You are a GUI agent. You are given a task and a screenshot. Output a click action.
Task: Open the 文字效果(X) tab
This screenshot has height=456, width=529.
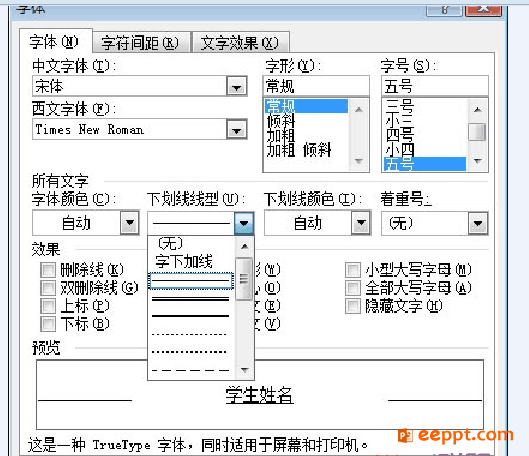coord(240,42)
